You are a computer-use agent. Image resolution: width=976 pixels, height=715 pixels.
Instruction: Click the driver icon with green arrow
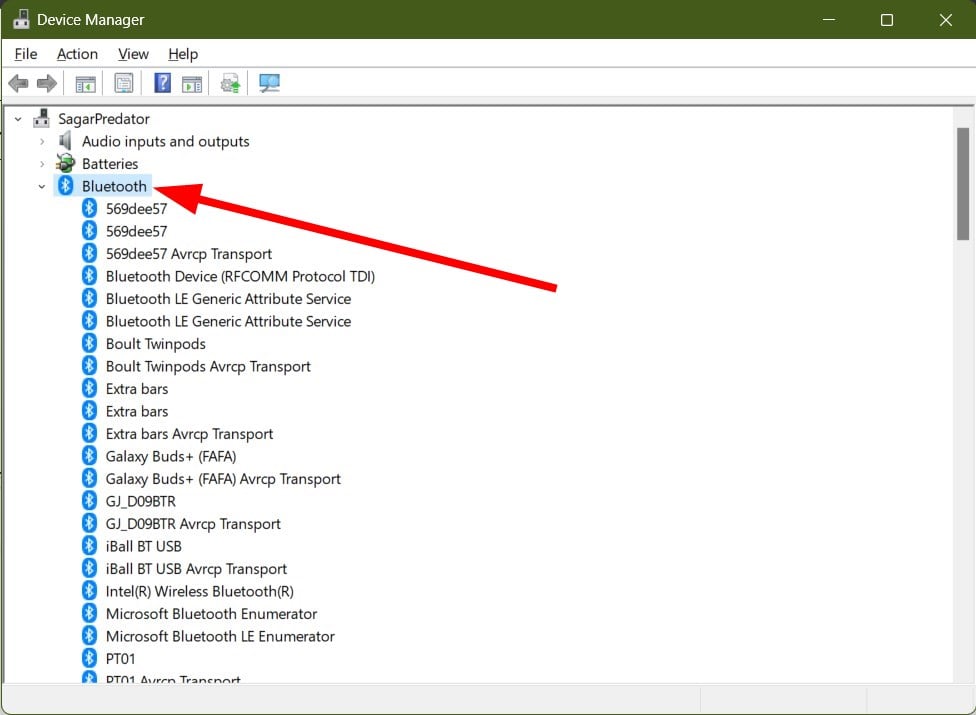click(x=230, y=83)
